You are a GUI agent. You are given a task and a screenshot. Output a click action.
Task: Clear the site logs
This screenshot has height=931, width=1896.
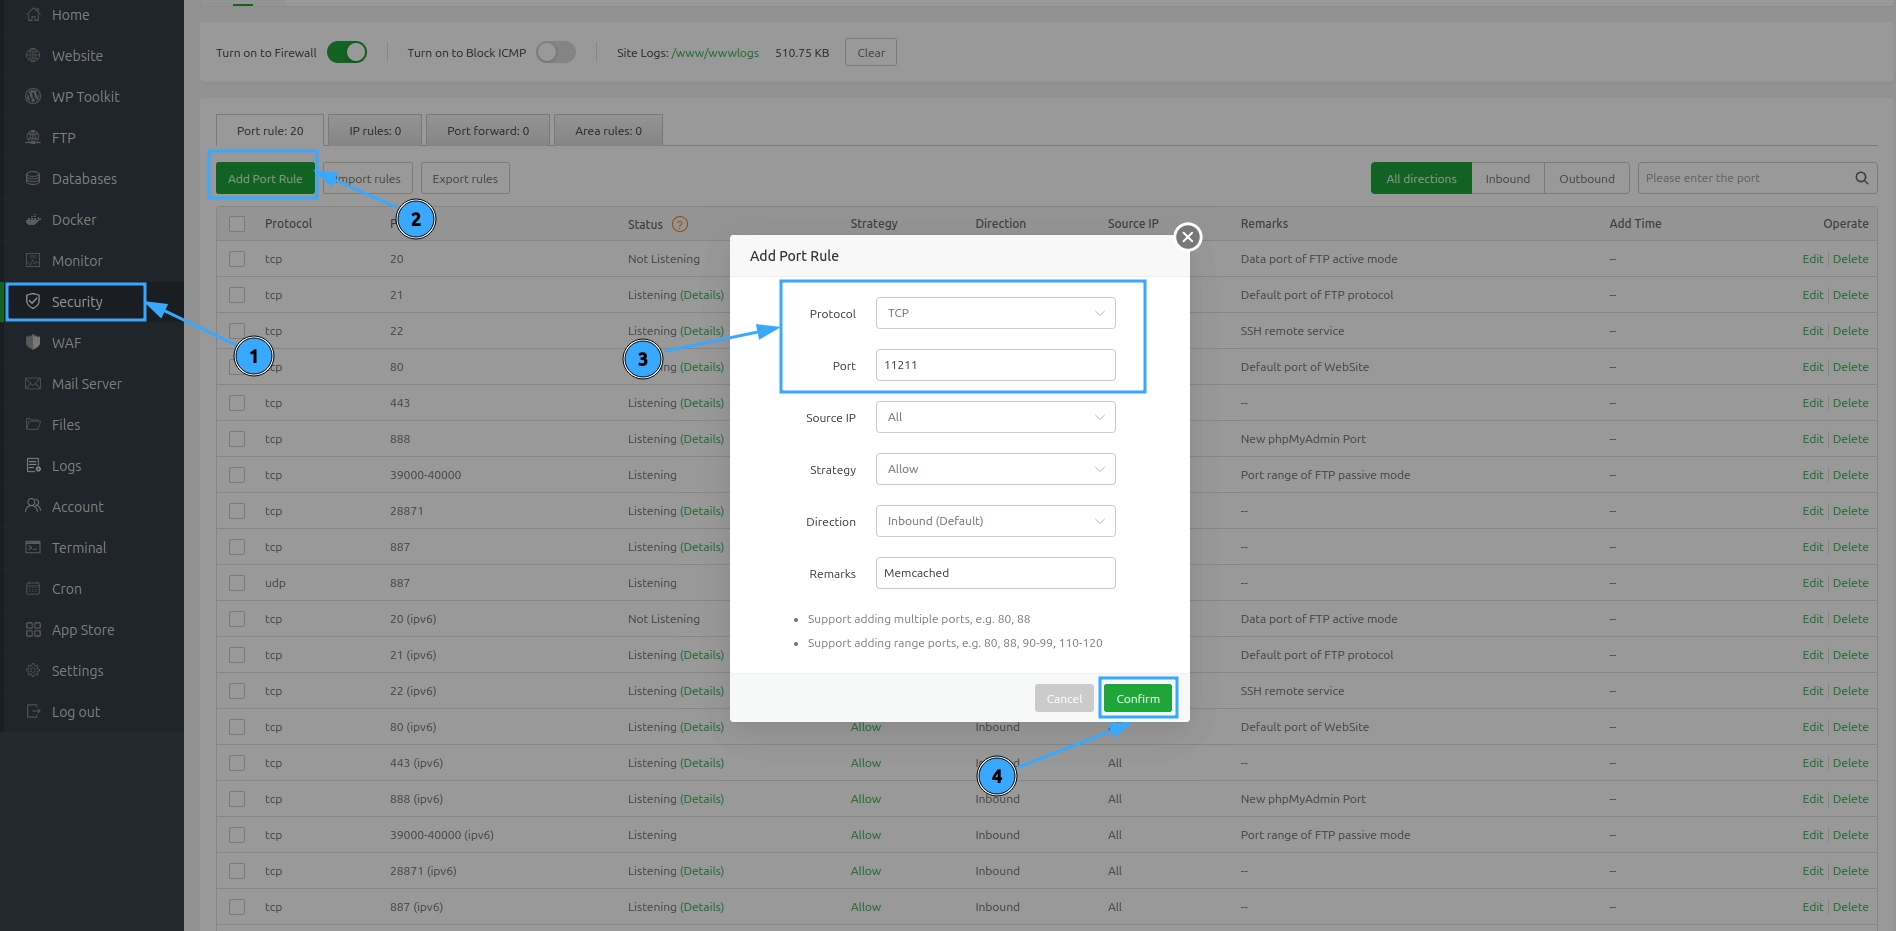click(x=870, y=53)
